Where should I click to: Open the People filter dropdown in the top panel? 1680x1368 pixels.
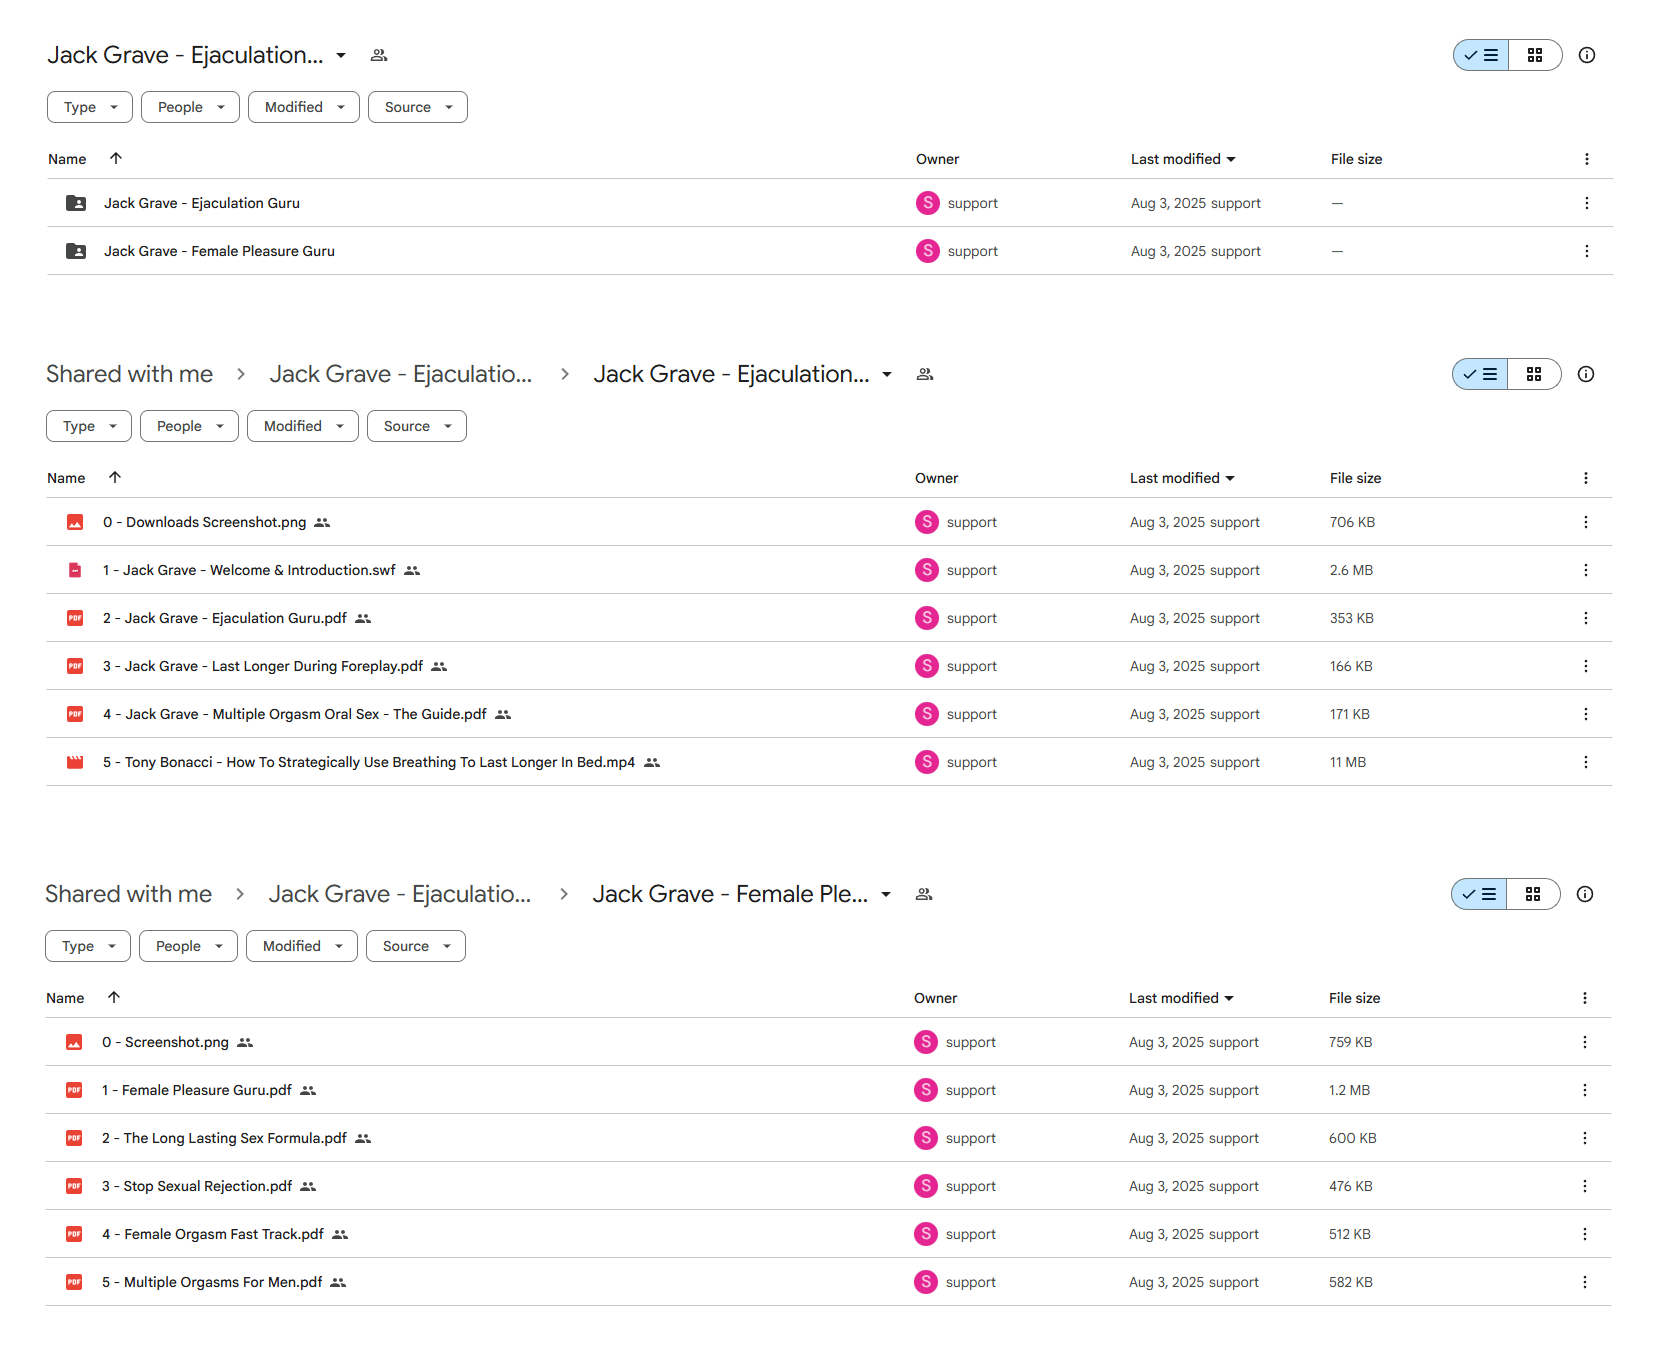190,107
